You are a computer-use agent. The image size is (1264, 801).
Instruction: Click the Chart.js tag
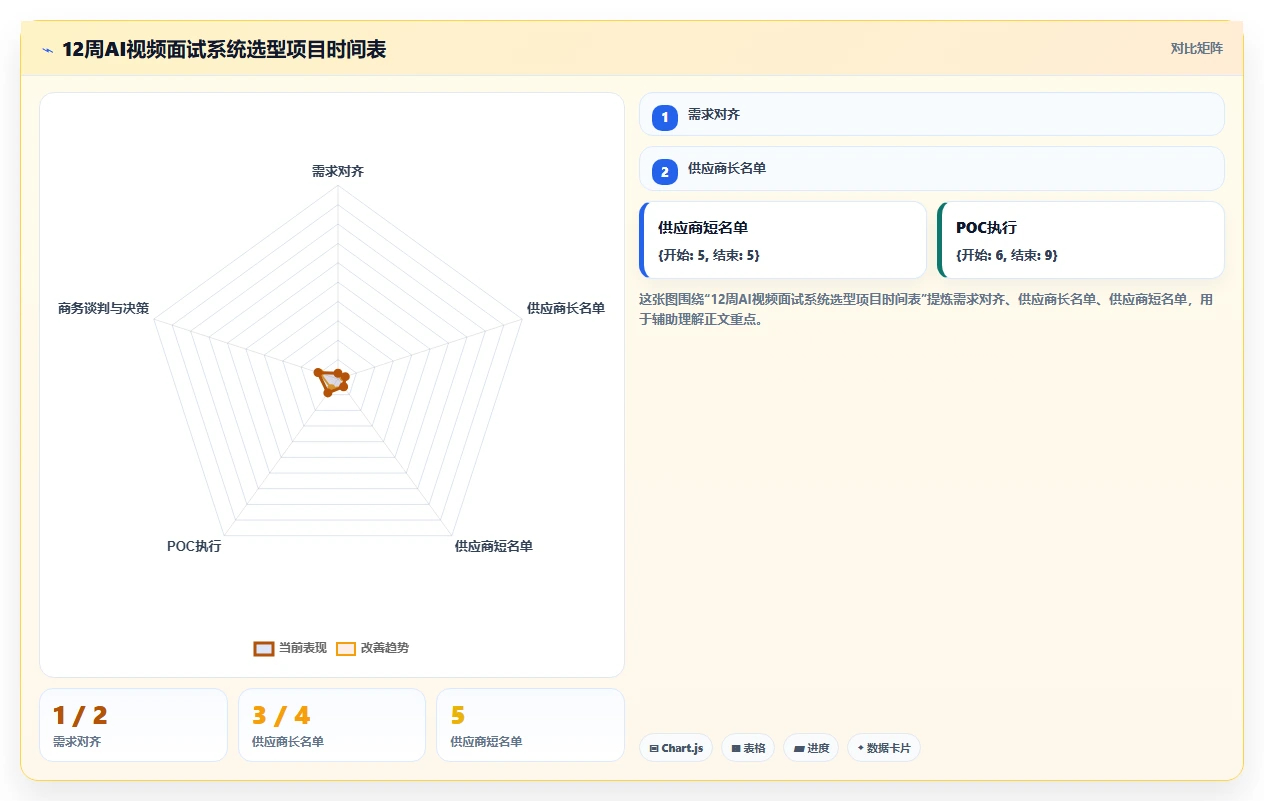676,748
